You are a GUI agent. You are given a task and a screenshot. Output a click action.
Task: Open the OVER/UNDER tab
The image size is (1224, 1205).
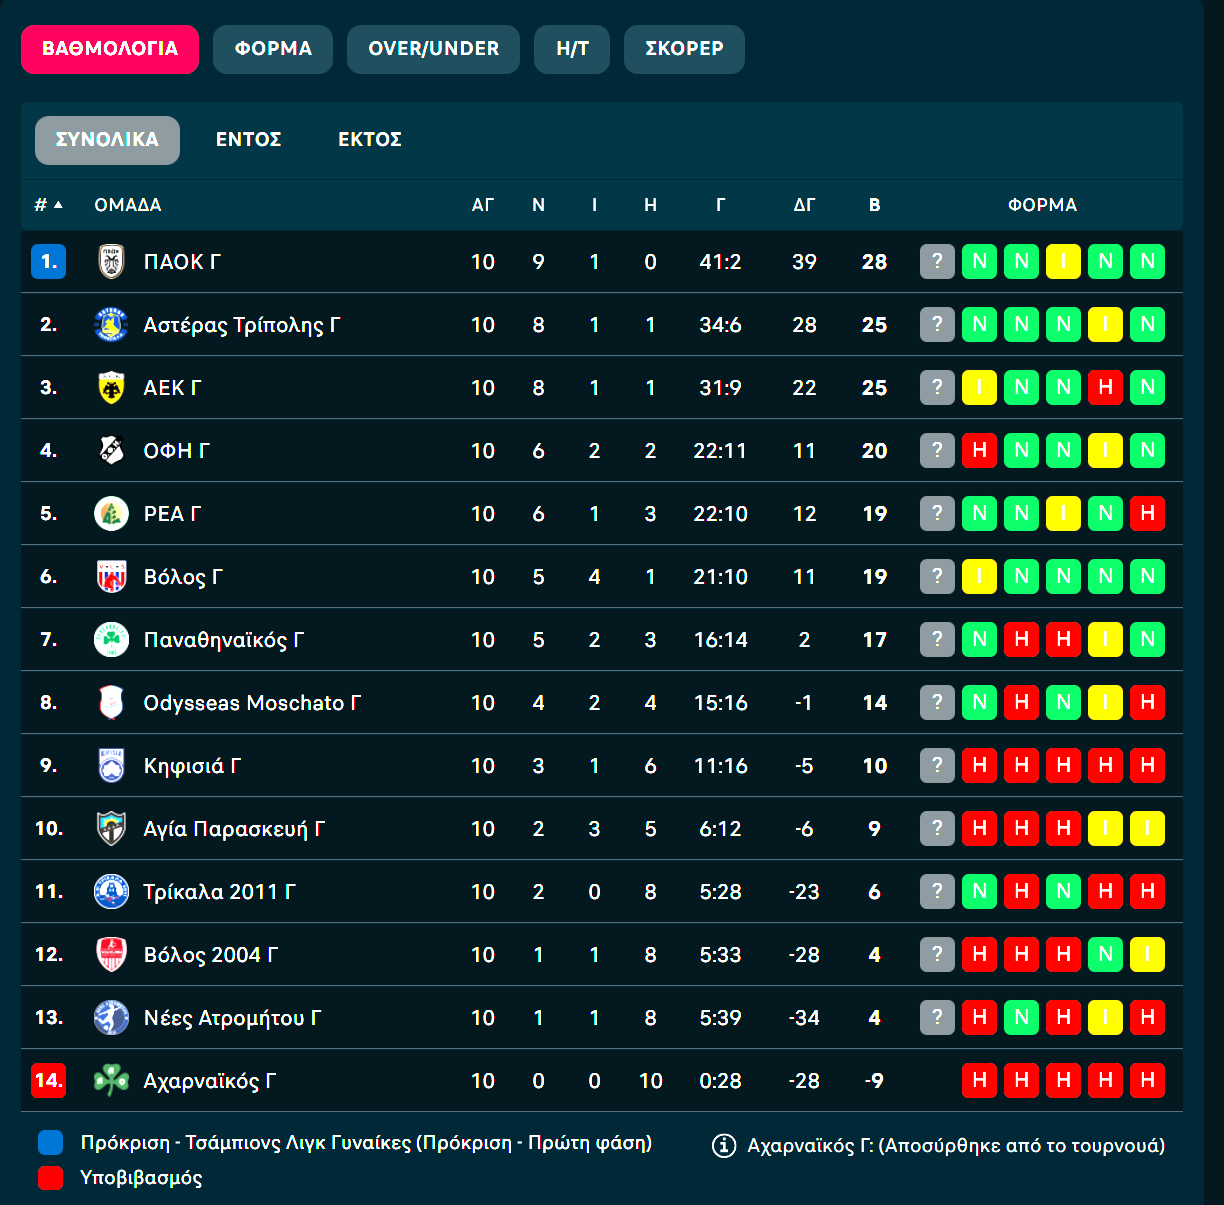point(433,49)
